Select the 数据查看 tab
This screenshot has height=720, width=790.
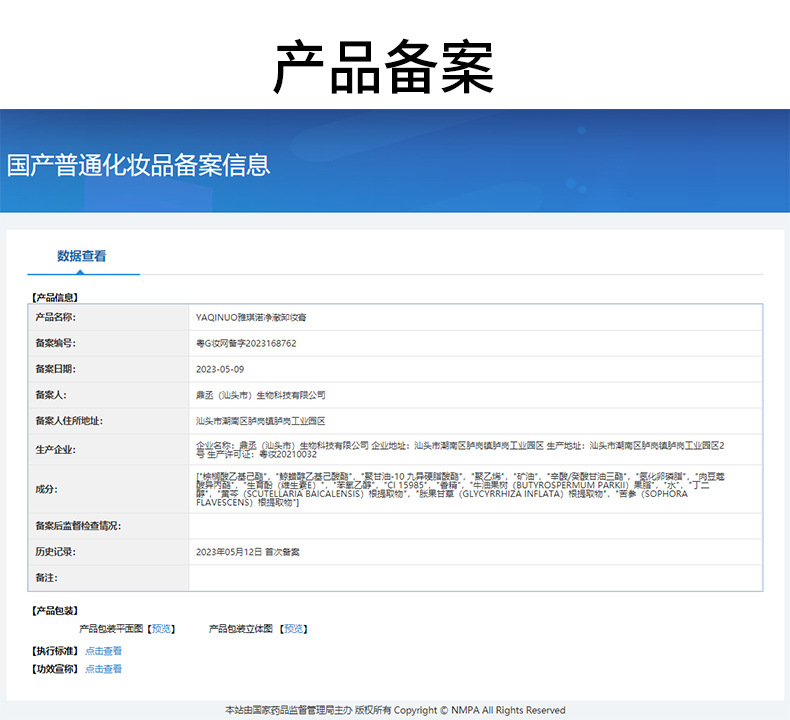point(82,256)
